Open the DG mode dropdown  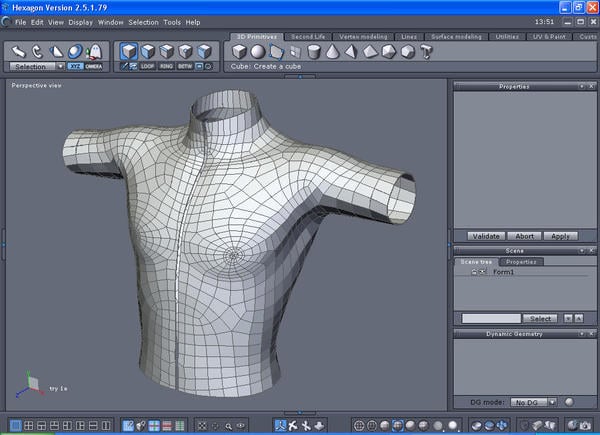pos(533,401)
